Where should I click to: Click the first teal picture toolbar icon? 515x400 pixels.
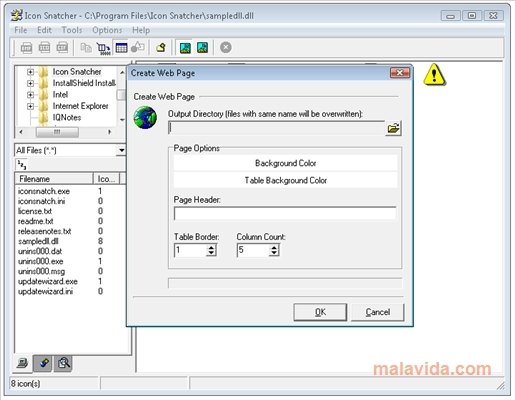point(185,48)
